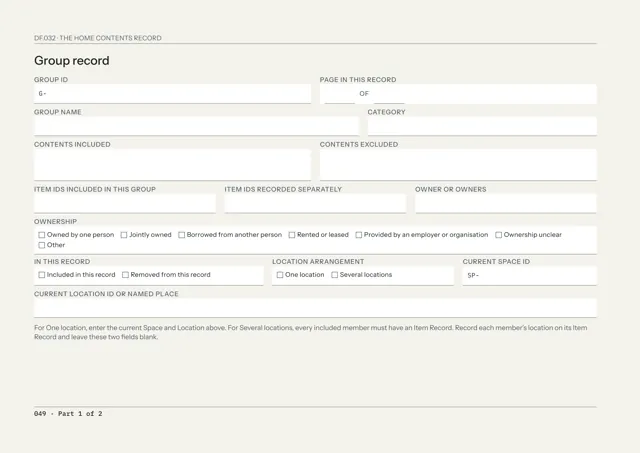Viewport: 640px width, 453px height.
Task: Select the 'One location' checkbox
Action: (280, 275)
